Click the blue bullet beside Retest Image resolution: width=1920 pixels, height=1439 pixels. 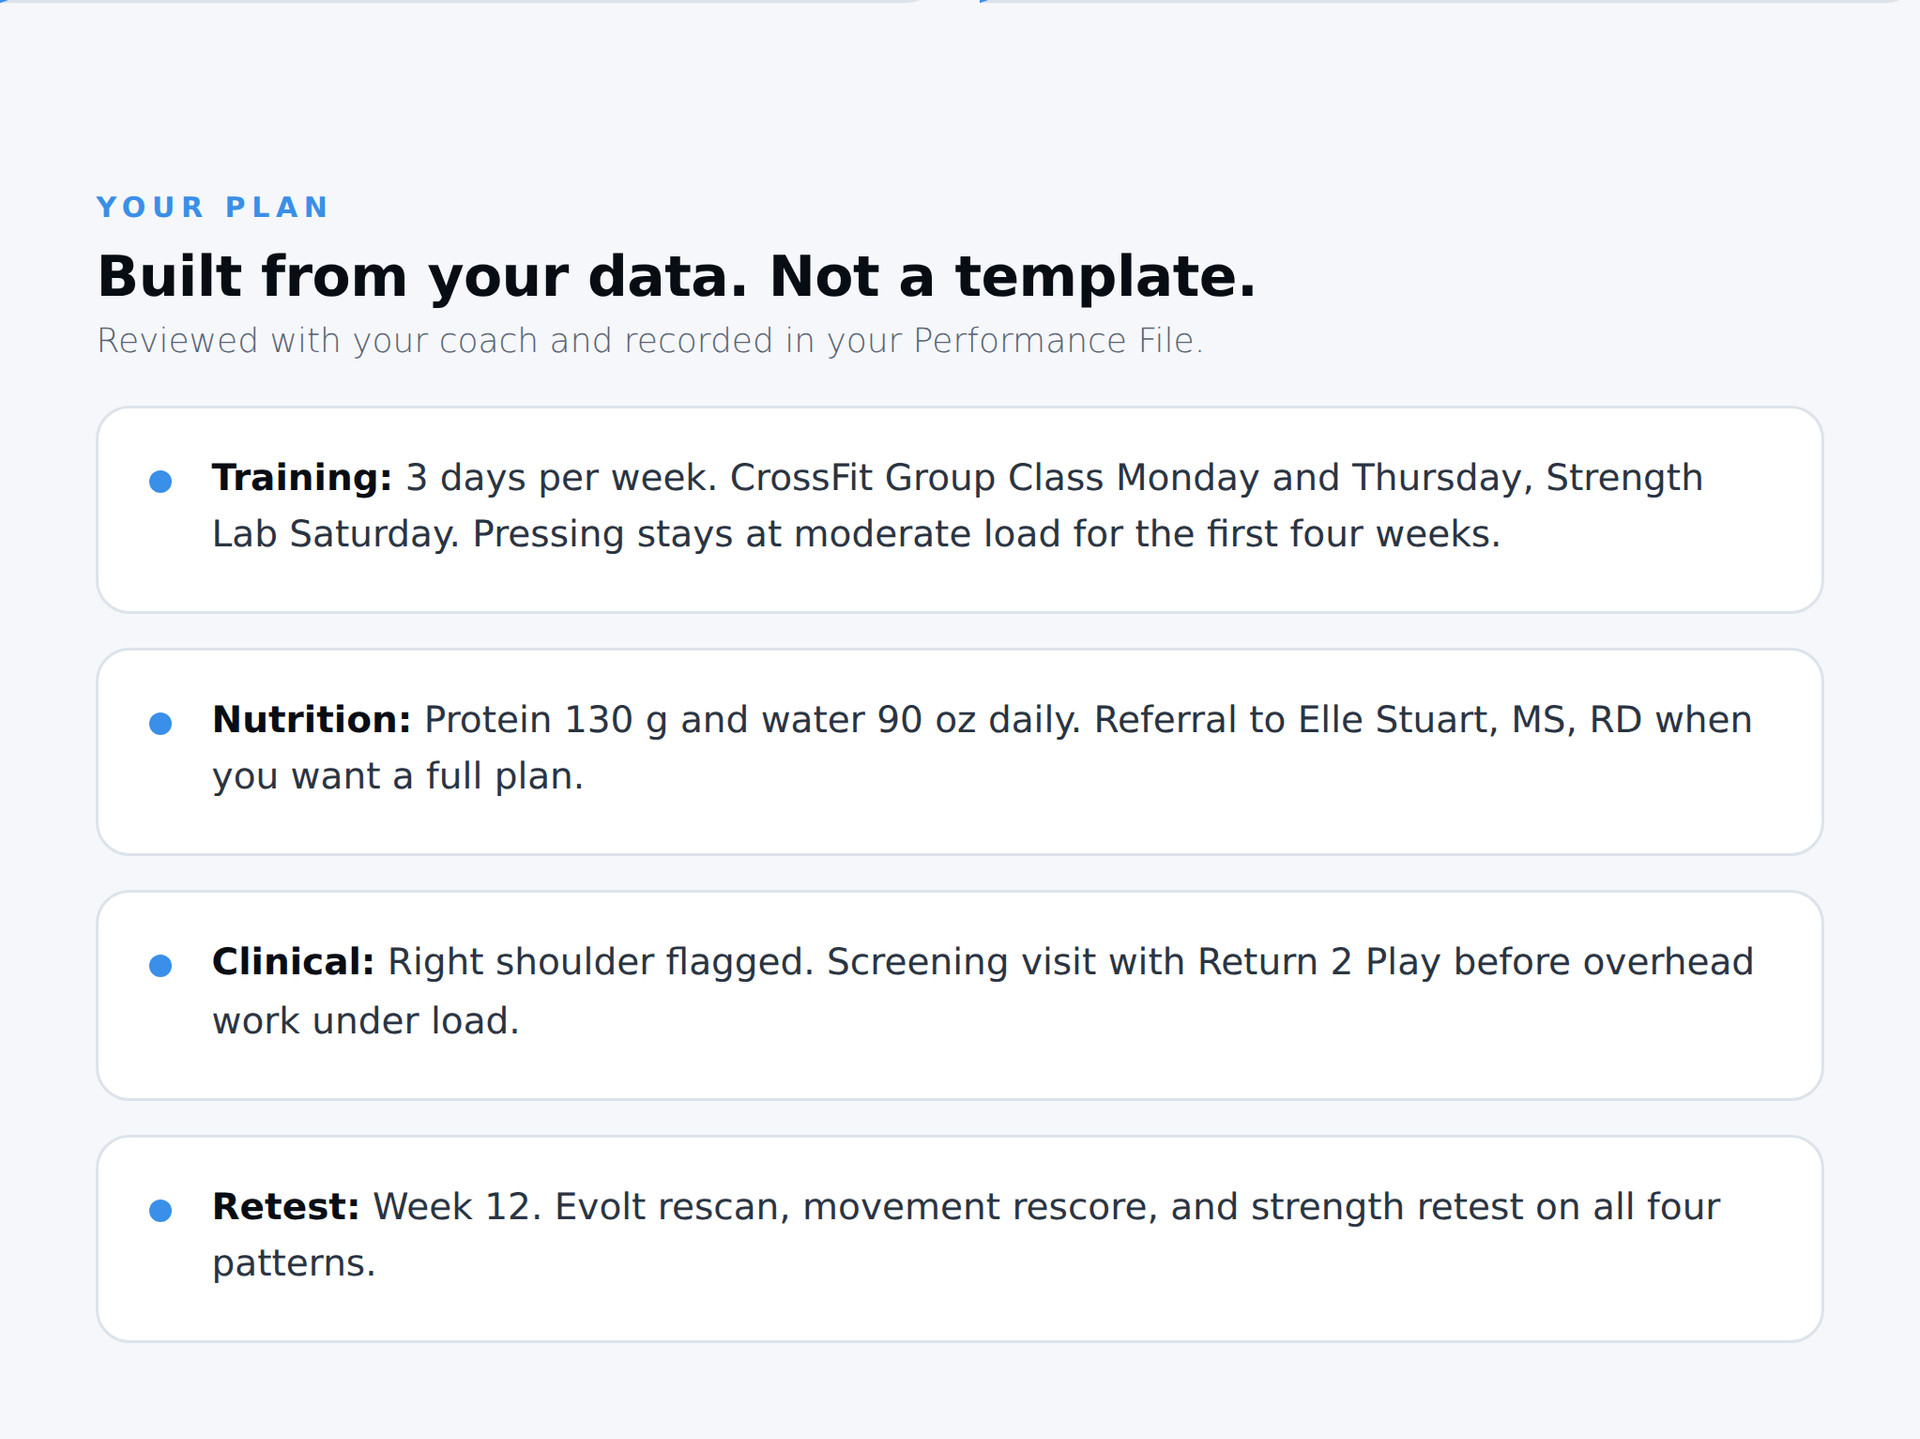point(160,1210)
